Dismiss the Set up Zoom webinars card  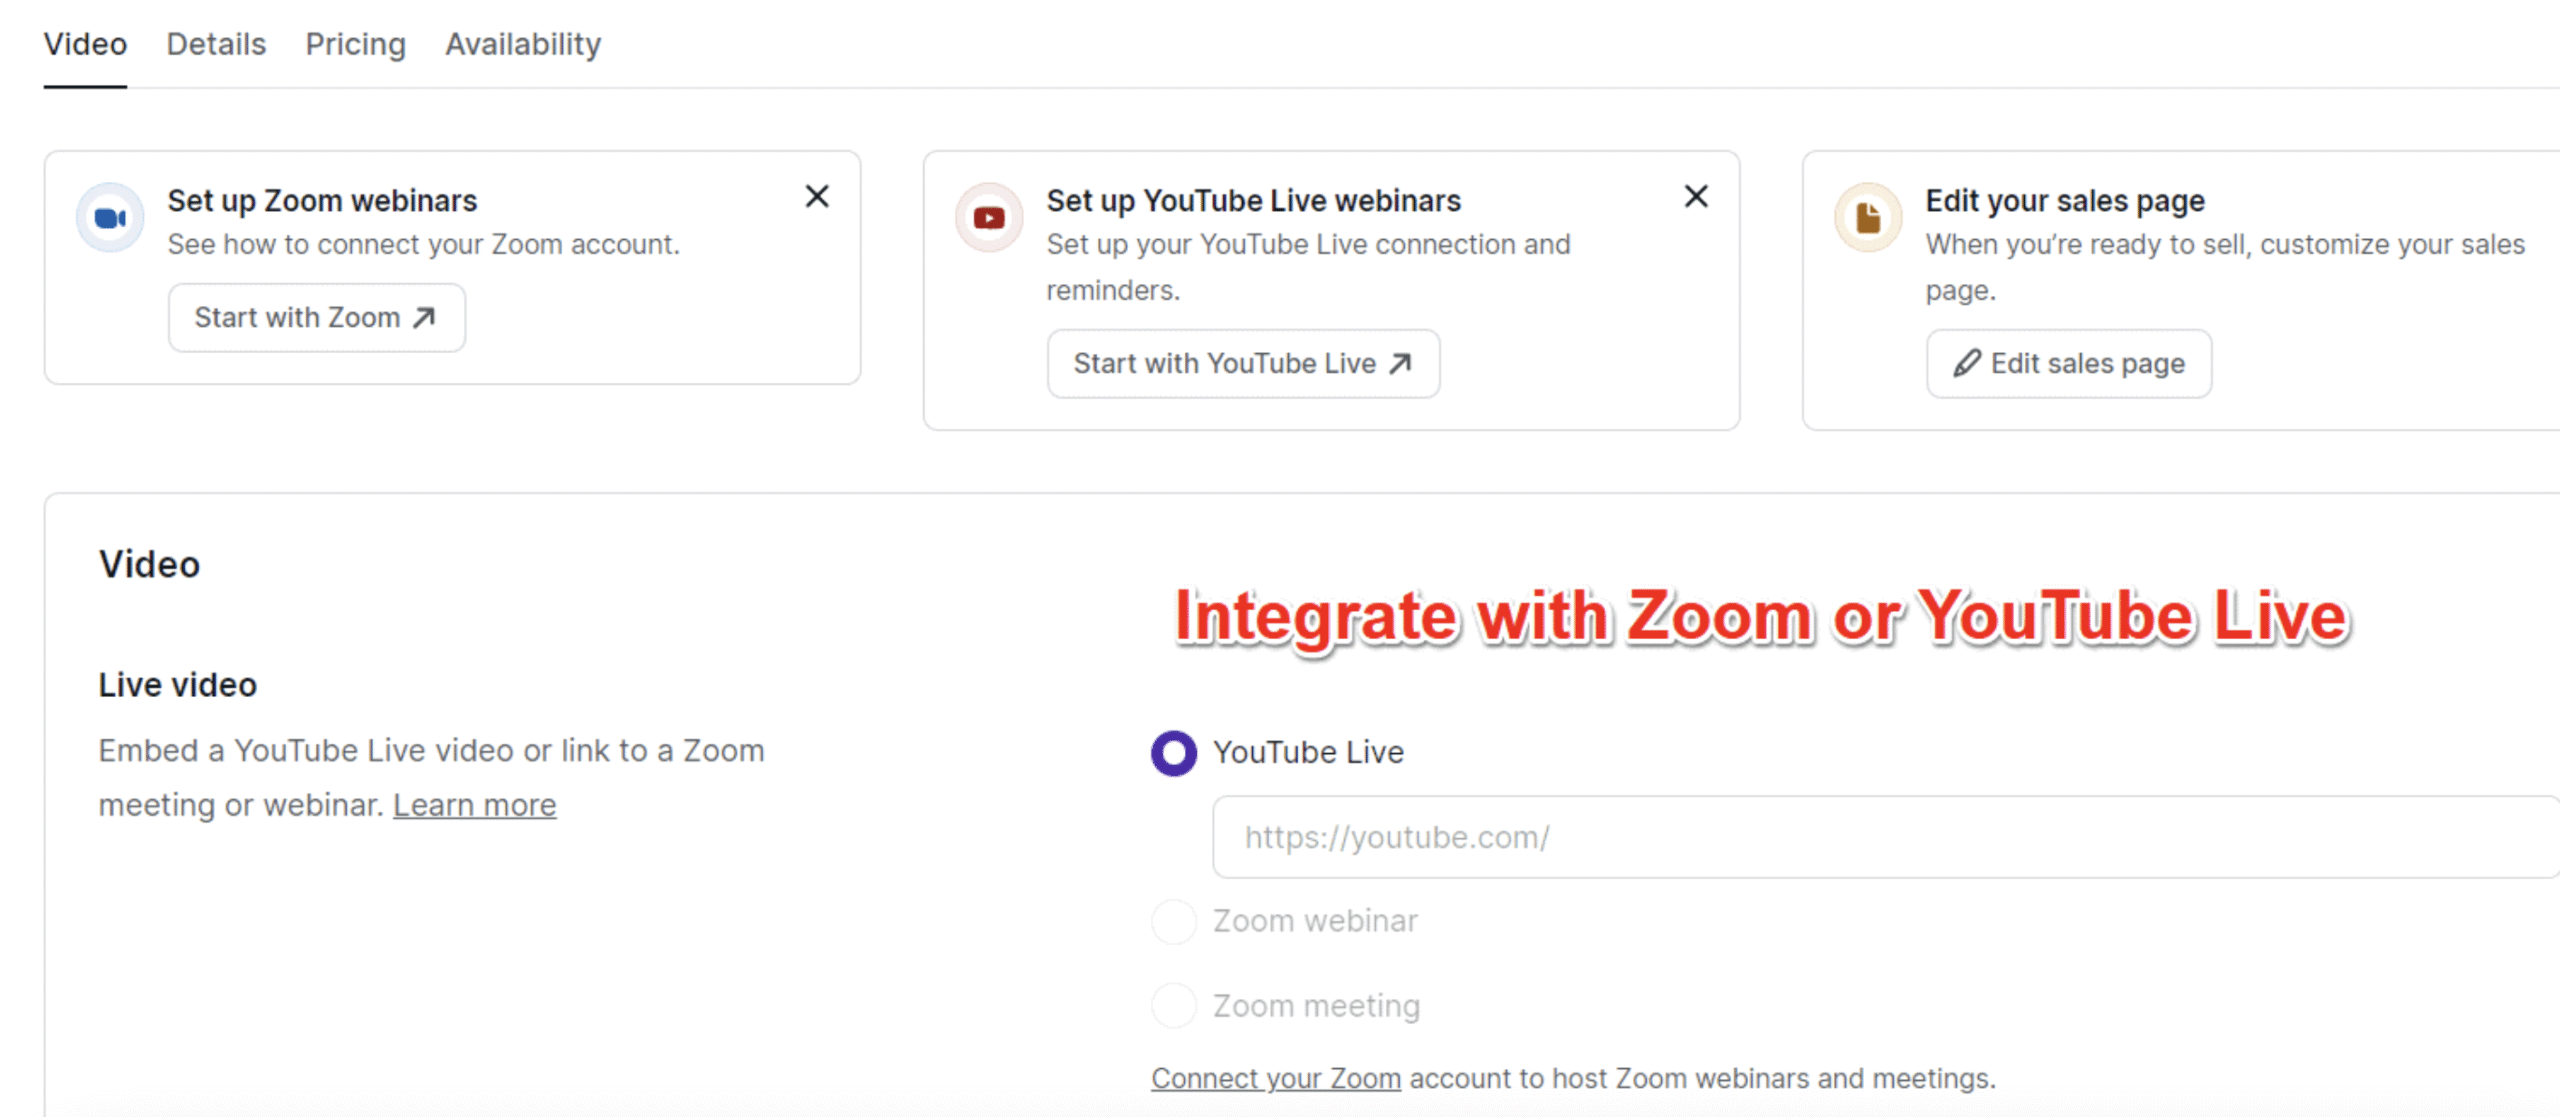817,197
